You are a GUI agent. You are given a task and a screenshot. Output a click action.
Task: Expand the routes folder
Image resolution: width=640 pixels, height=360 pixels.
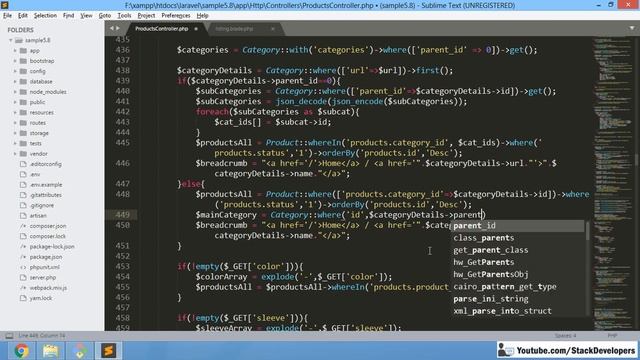tap(15, 123)
